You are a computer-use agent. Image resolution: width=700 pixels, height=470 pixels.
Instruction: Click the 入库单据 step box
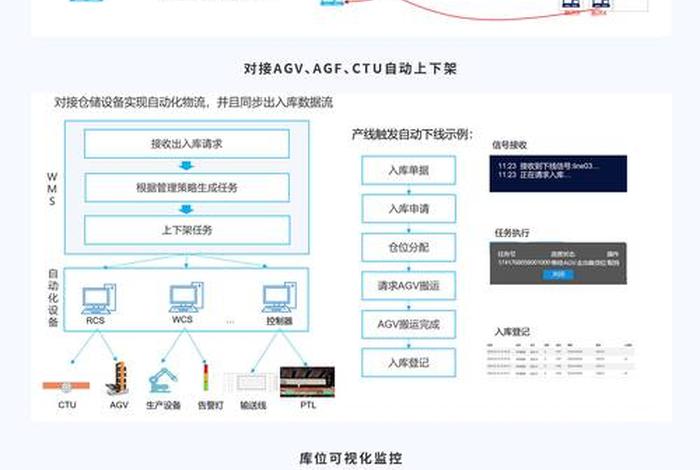[x=408, y=170]
